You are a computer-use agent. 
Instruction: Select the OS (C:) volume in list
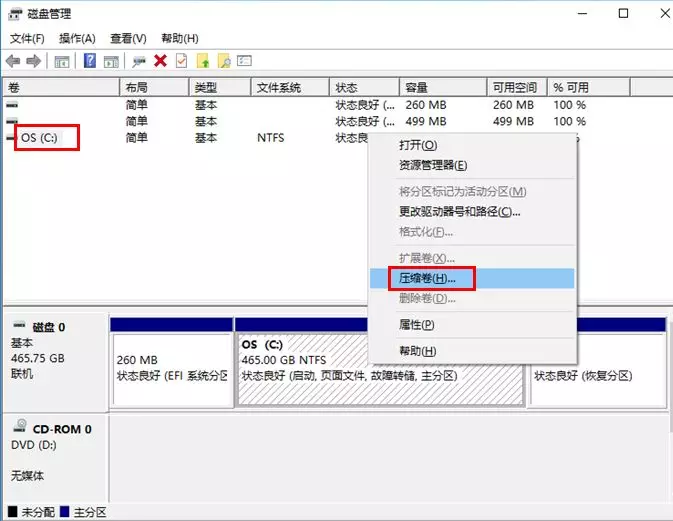[x=39, y=138]
